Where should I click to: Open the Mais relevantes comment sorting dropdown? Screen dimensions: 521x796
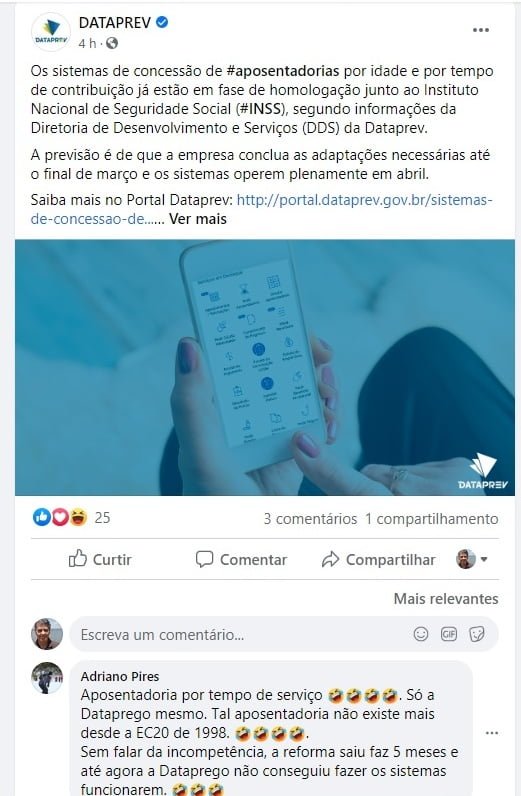[x=446, y=599]
